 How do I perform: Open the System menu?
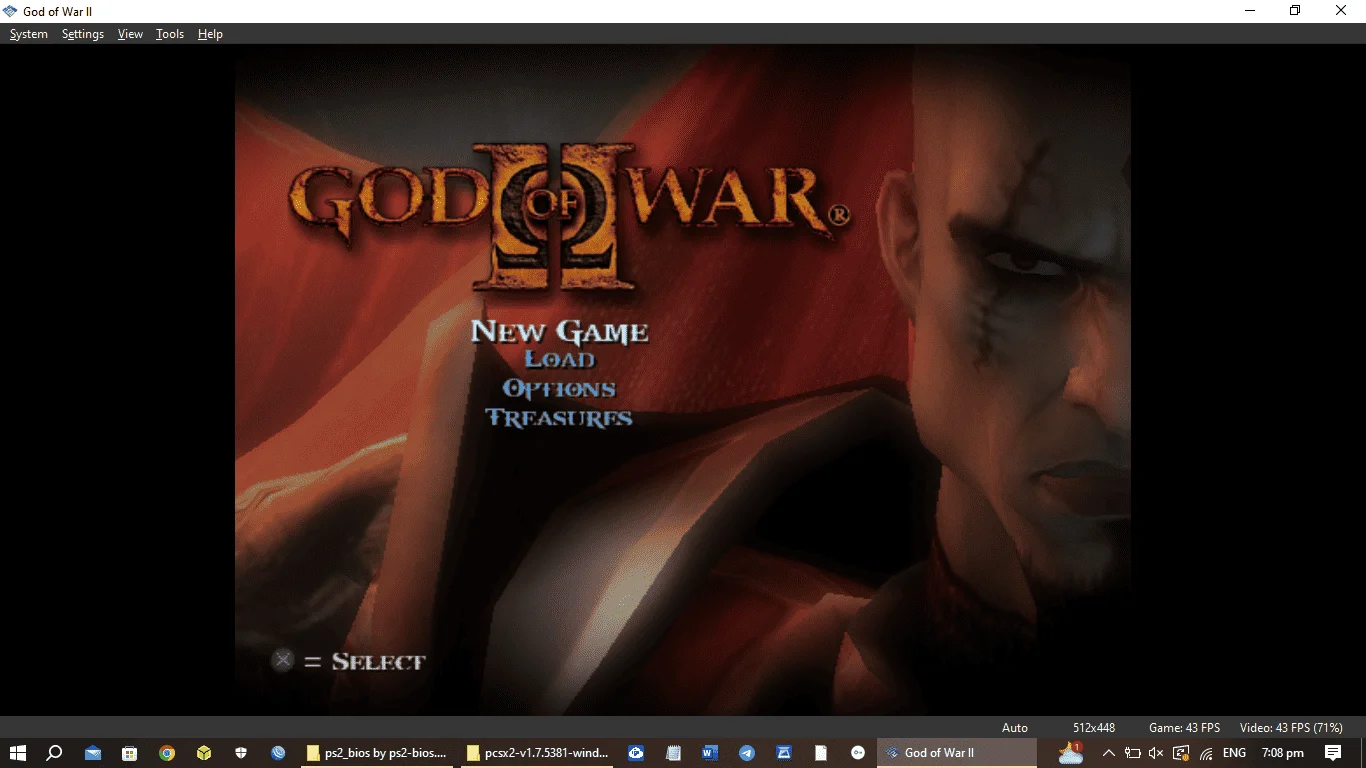pyautogui.click(x=29, y=34)
